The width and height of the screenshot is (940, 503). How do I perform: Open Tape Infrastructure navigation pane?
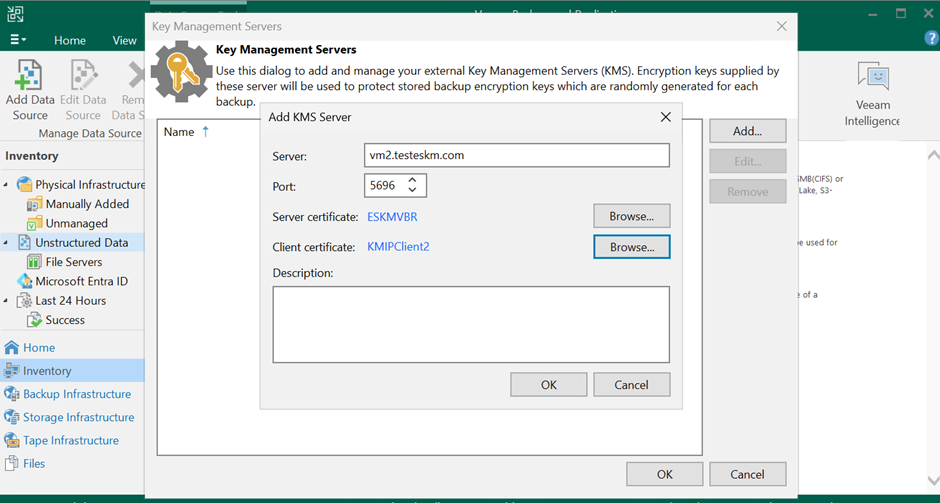click(x=72, y=440)
